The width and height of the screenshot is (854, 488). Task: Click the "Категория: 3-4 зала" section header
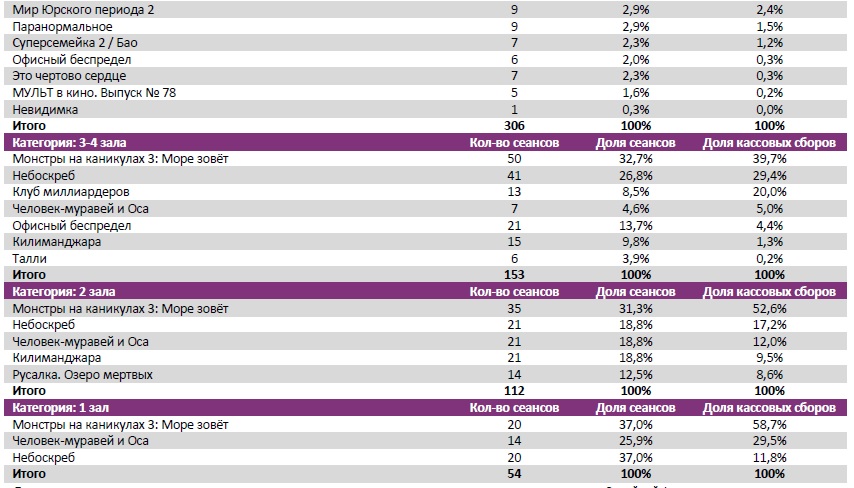pyautogui.click(x=70, y=143)
